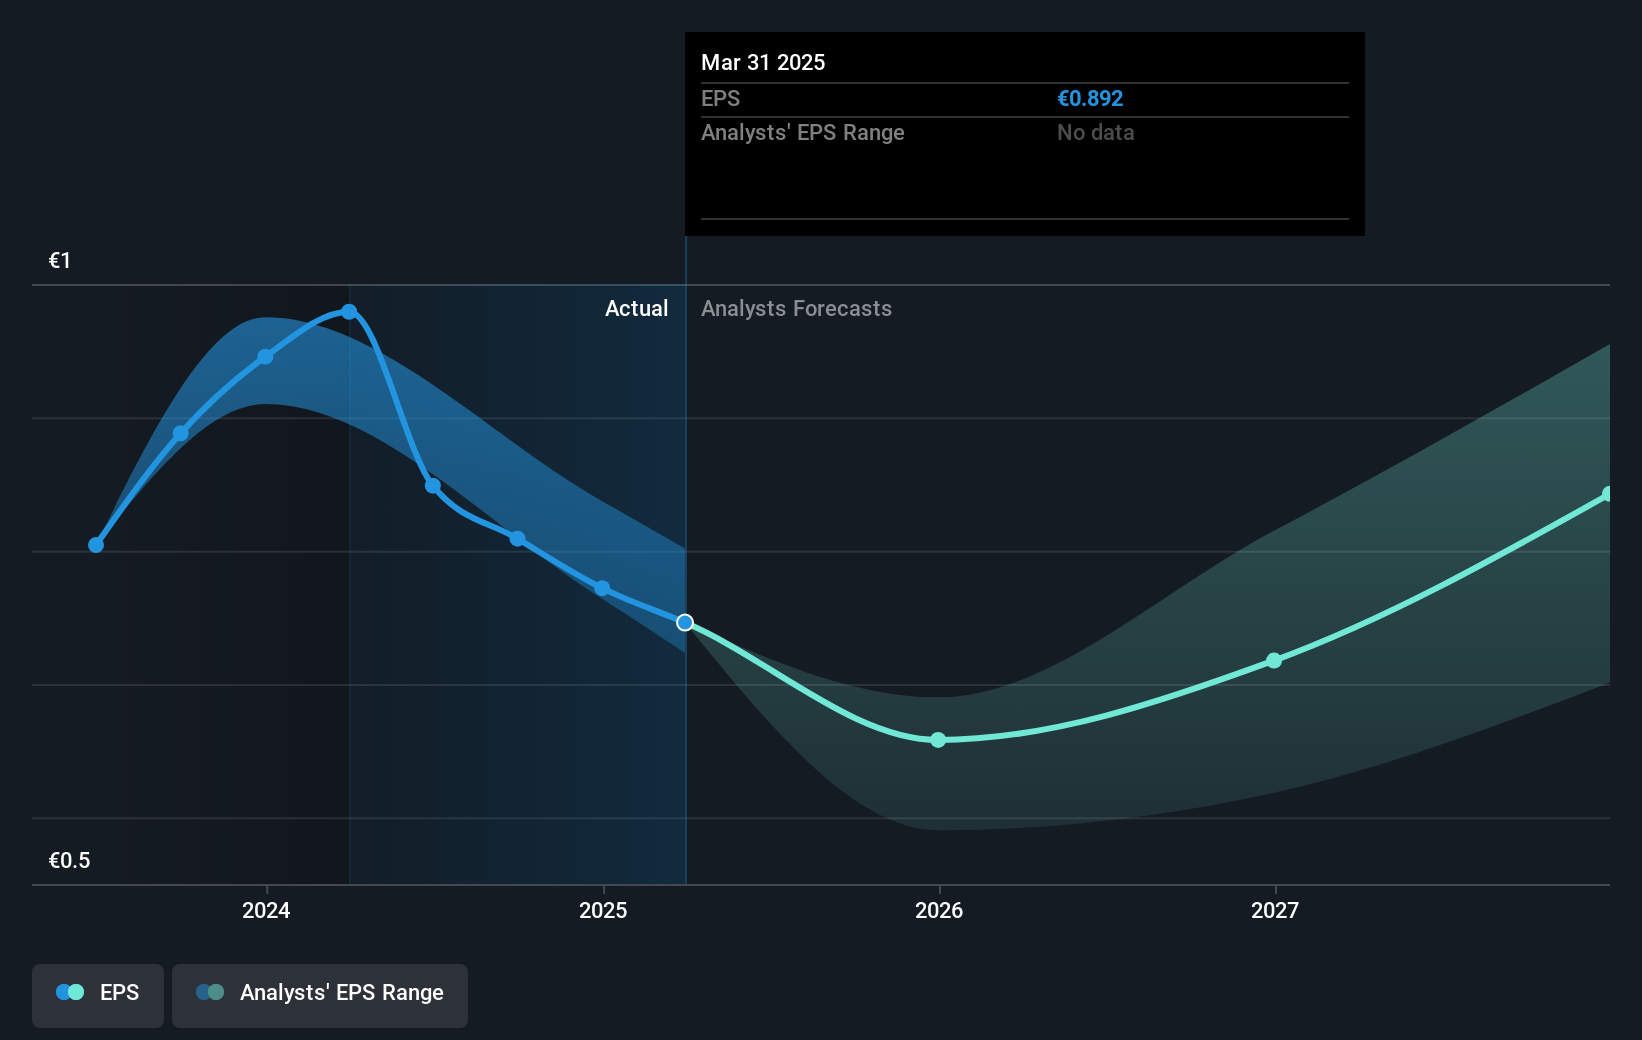Viewport: 1642px width, 1040px height.
Task: Click the last forecast point at the chart's right edge
Action: click(x=1608, y=494)
